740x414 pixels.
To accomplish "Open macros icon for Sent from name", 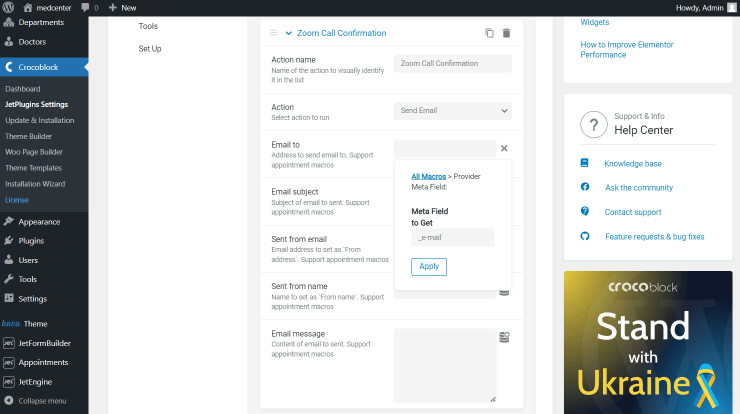I will point(504,292).
